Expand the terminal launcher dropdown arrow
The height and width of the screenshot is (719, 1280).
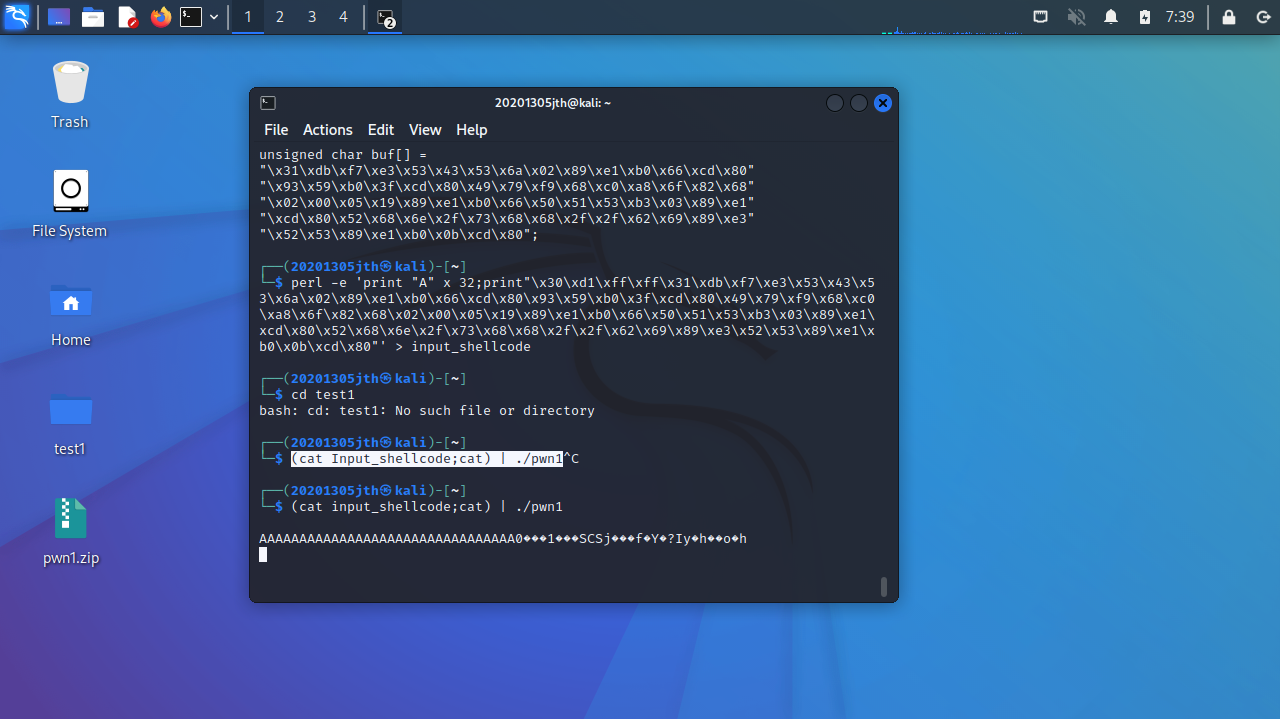(x=214, y=17)
